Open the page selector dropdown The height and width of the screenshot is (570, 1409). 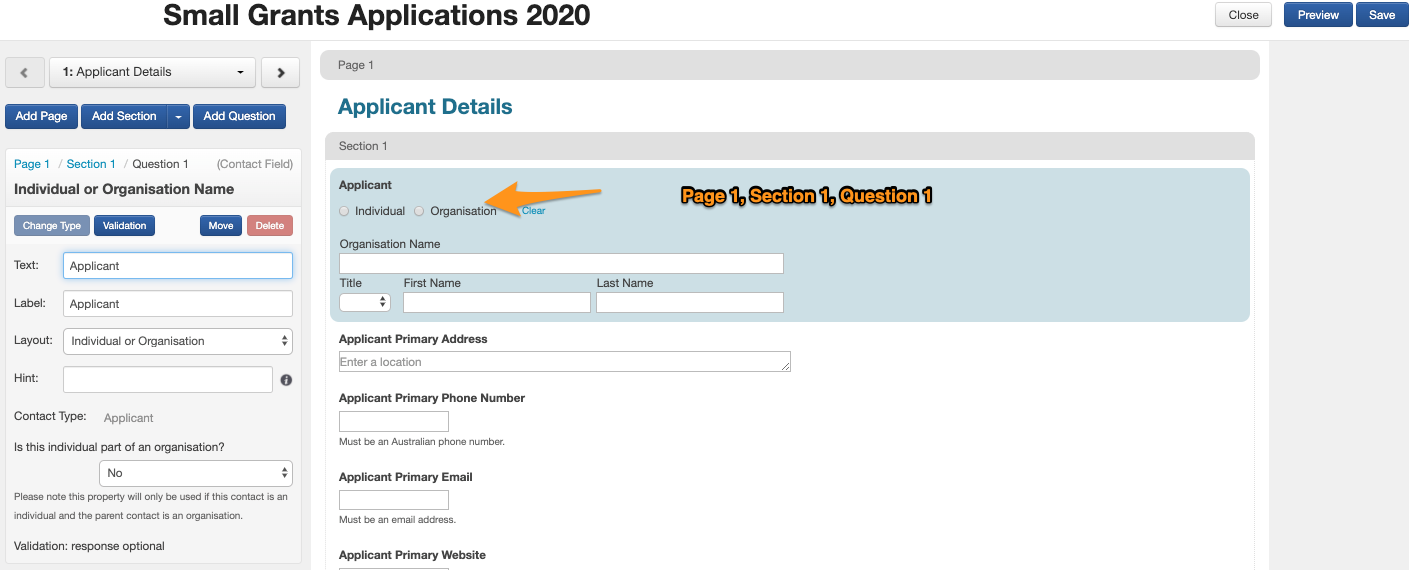pos(153,72)
